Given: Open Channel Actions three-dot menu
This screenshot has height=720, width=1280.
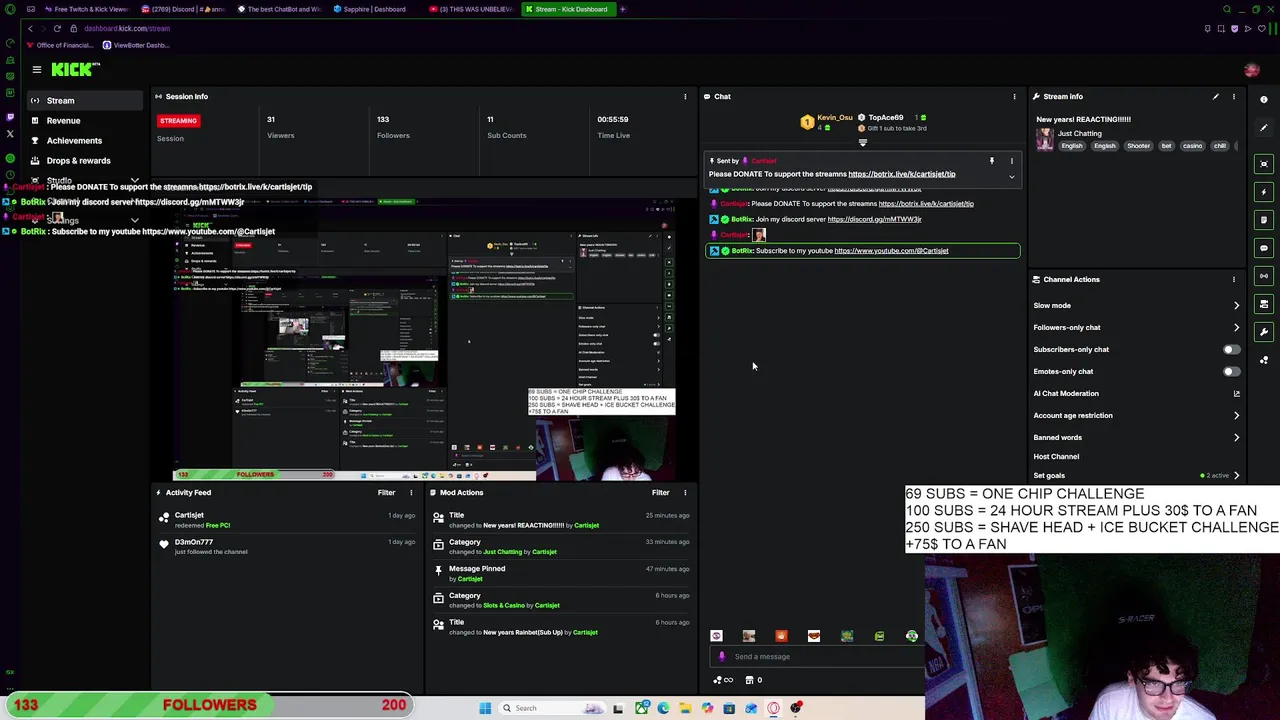Looking at the screenshot, I should (1233, 279).
